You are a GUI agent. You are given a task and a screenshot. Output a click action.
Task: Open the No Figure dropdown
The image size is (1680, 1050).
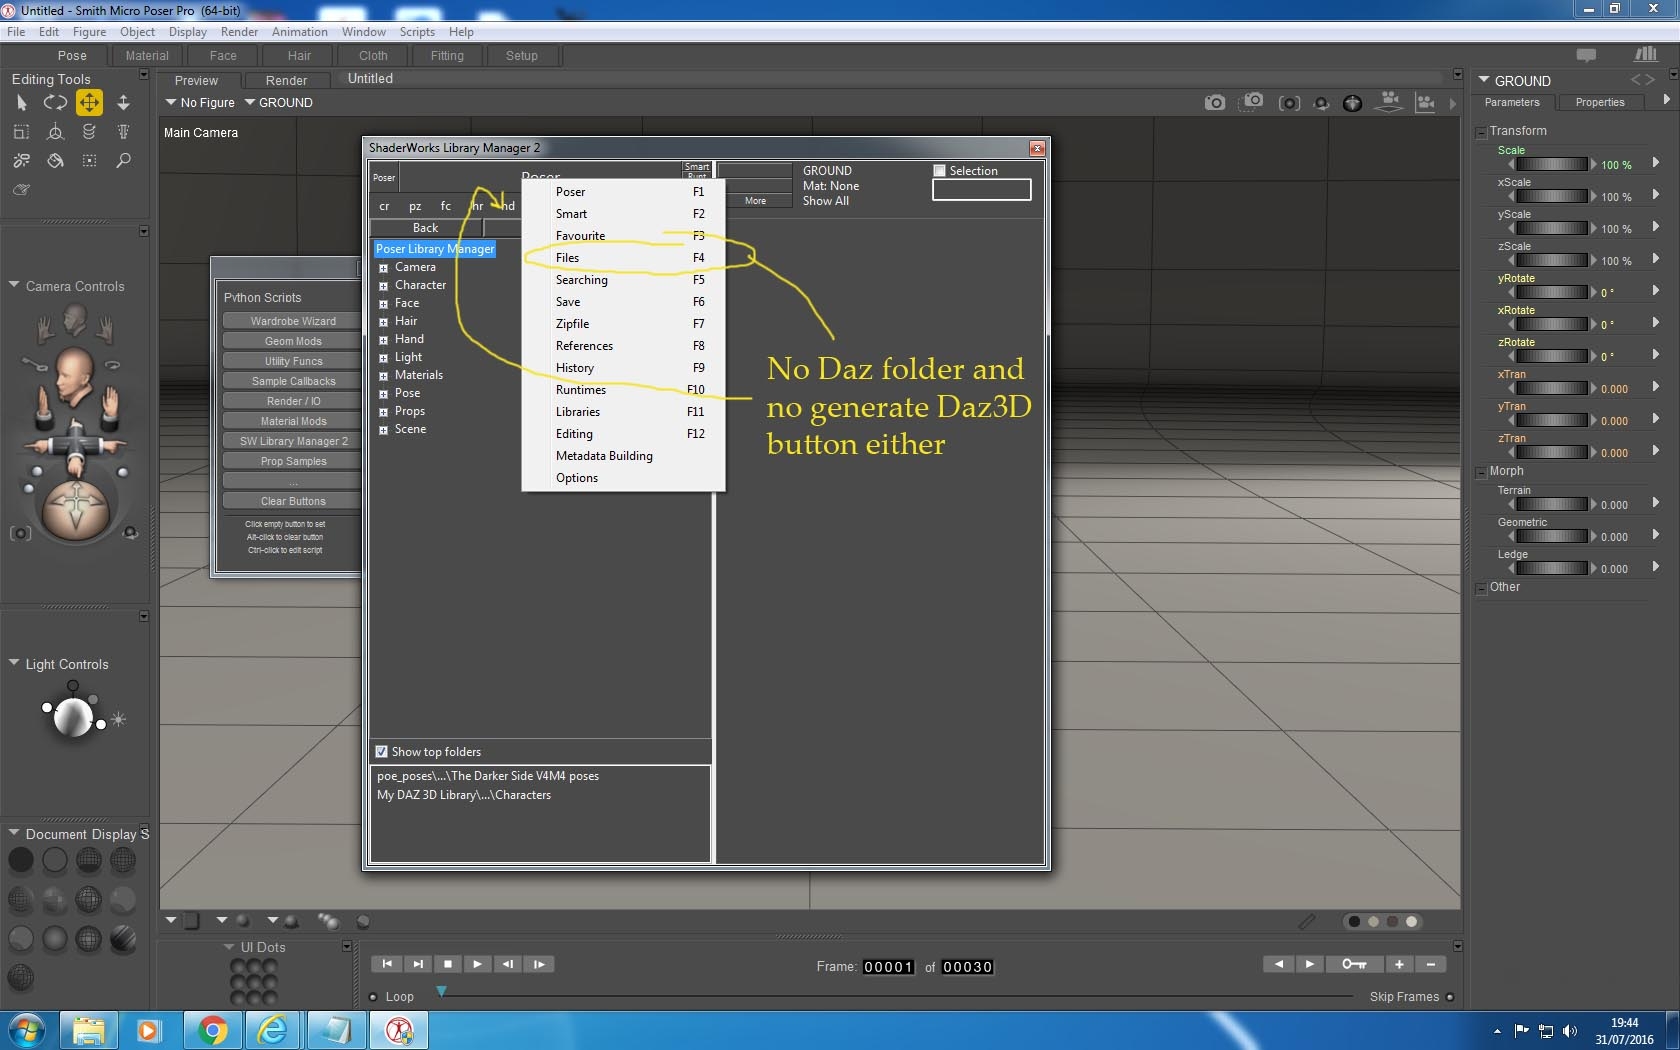[200, 103]
